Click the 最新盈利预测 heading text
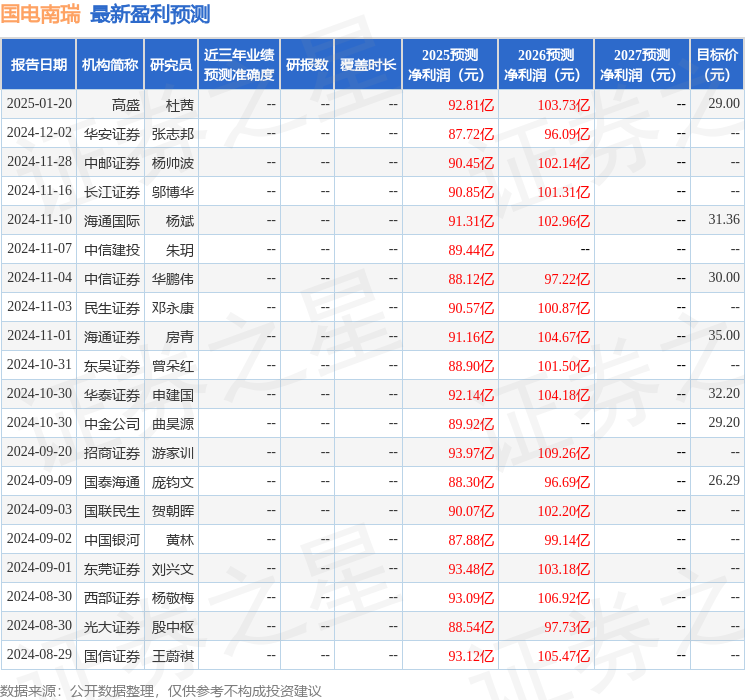Image resolution: width=745 pixels, height=700 pixels. (150, 14)
